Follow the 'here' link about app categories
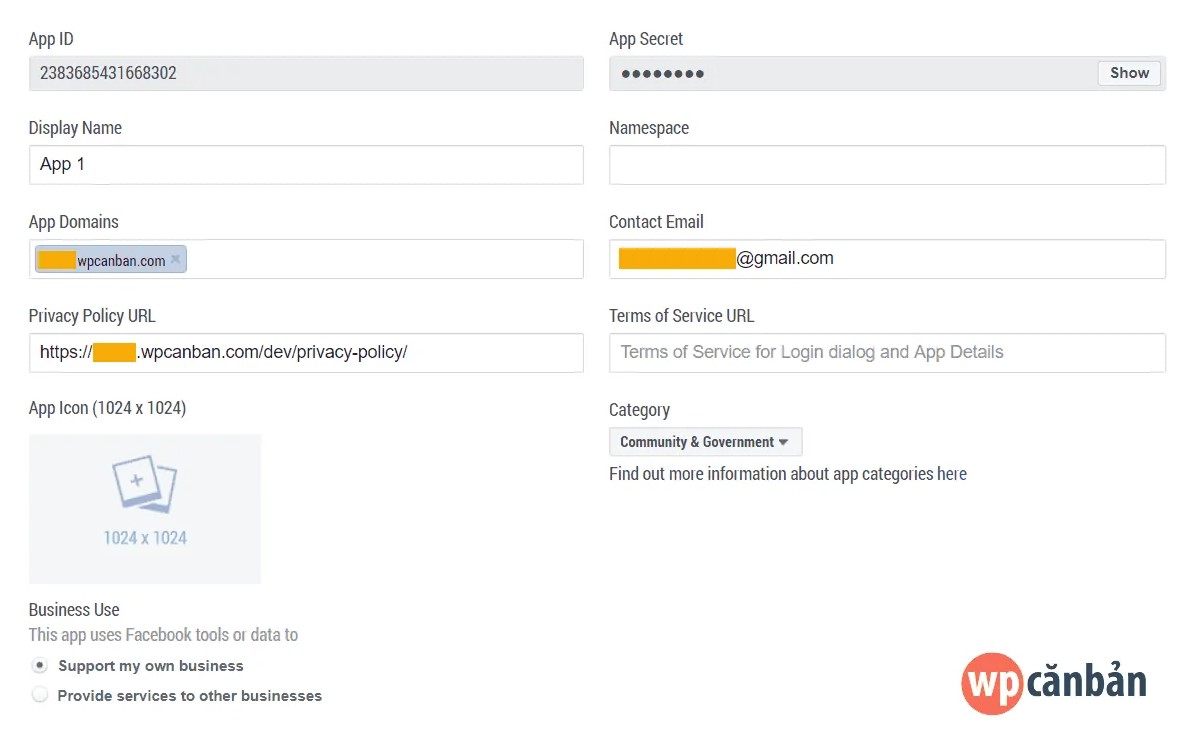Image resolution: width=1192 pixels, height=730 pixels. pos(951,474)
